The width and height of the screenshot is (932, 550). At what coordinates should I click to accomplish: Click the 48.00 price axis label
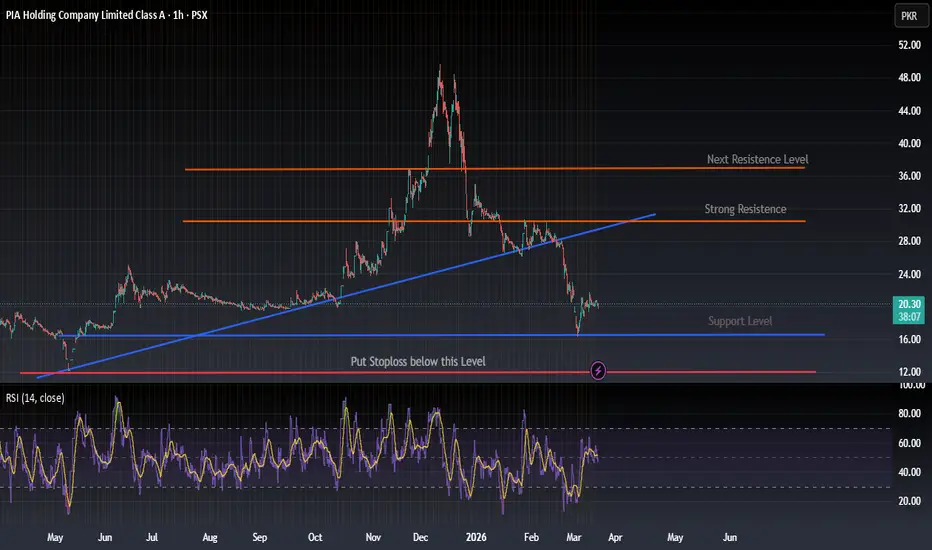coord(909,78)
